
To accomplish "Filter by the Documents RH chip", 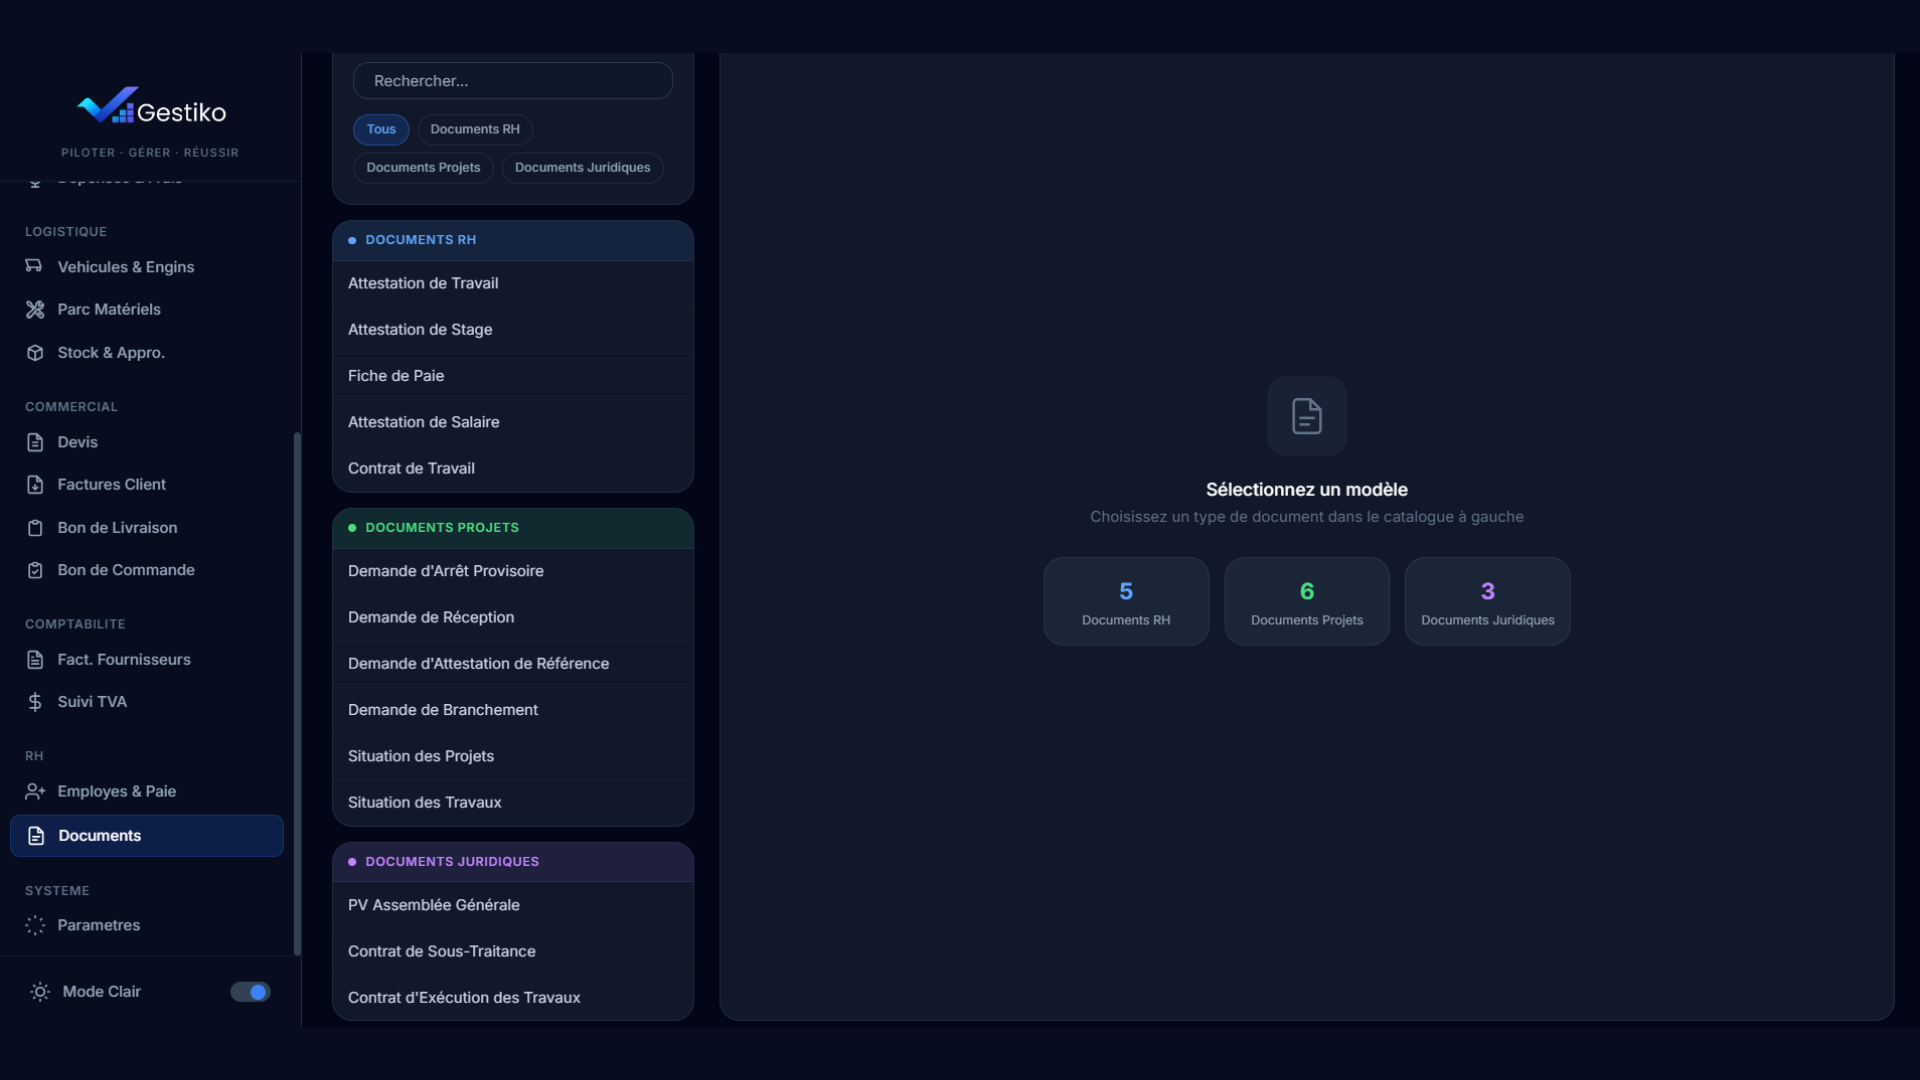I will (x=475, y=129).
